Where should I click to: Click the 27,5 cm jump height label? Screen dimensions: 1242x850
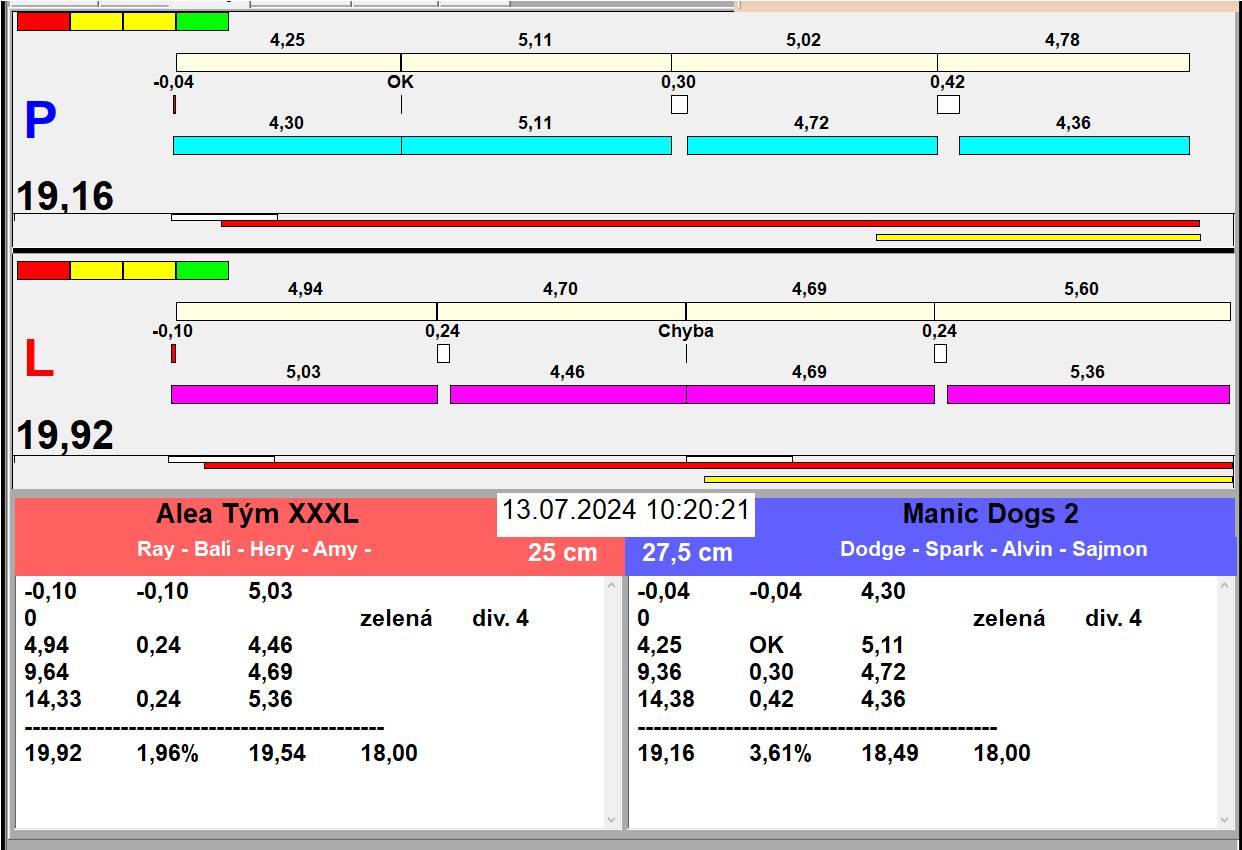687,552
